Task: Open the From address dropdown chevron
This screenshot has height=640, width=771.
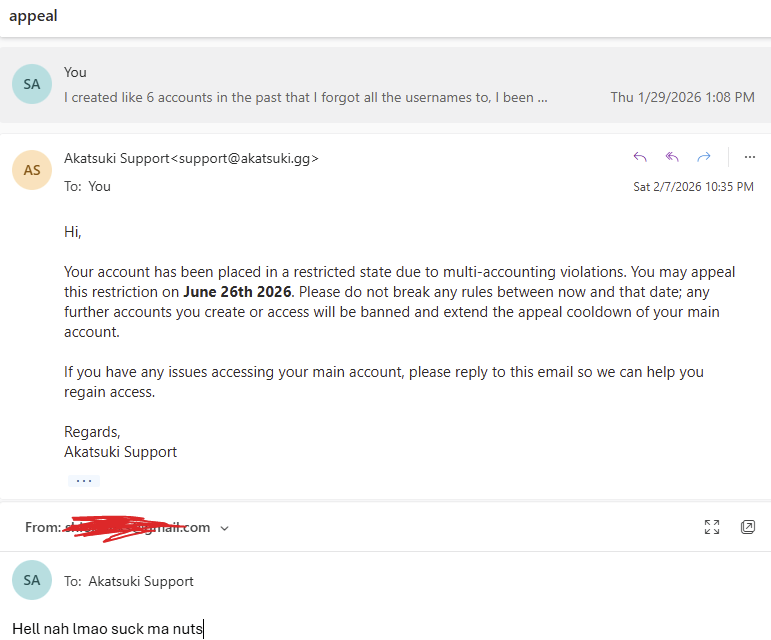Action: point(225,528)
